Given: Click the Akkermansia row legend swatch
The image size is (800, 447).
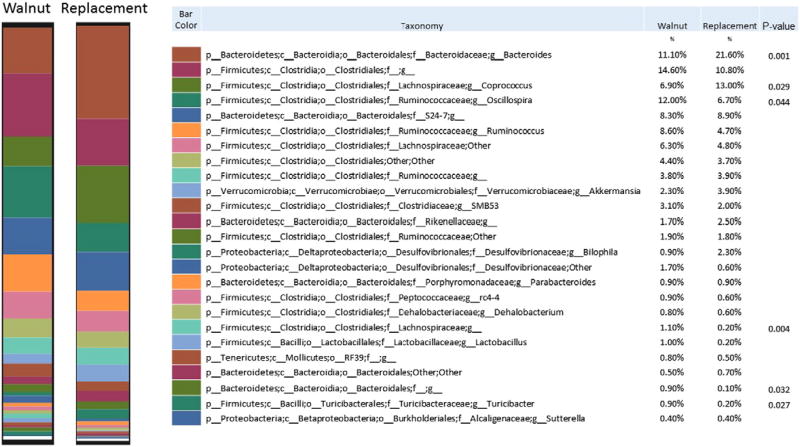Looking at the screenshot, I should (x=186, y=191).
